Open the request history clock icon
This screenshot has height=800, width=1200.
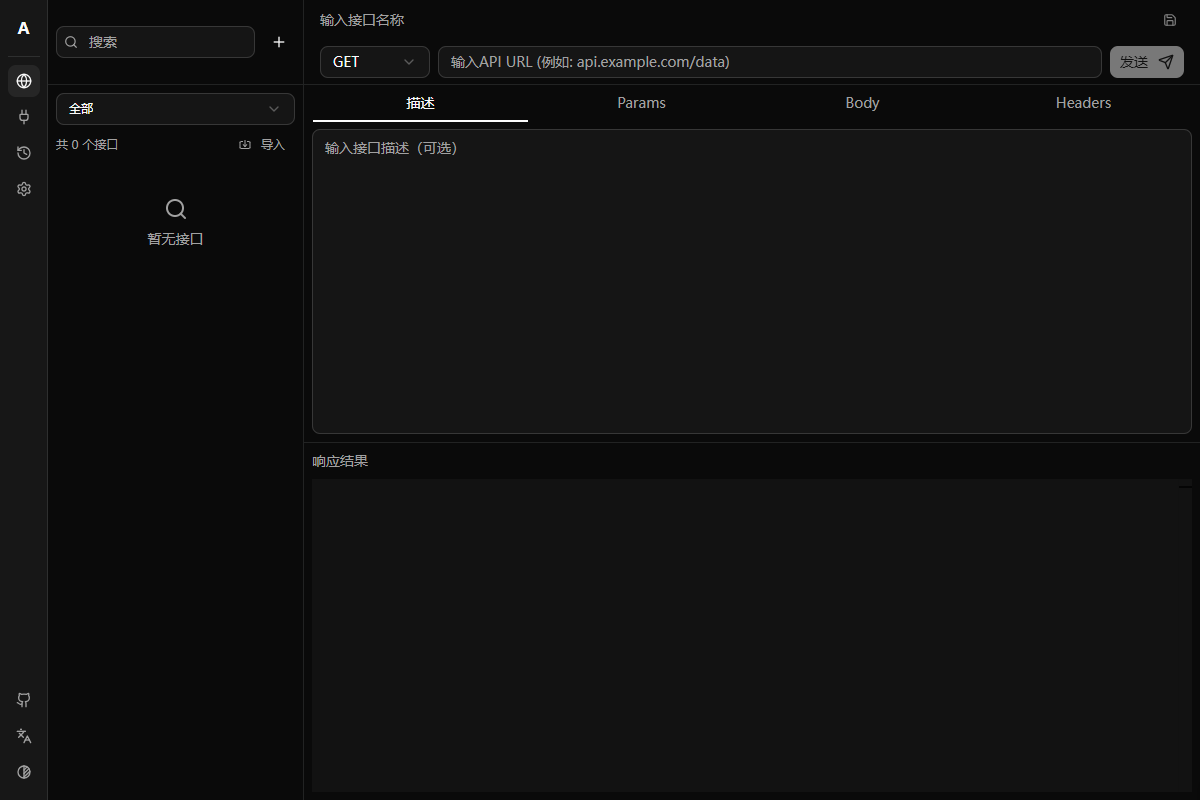(24, 153)
